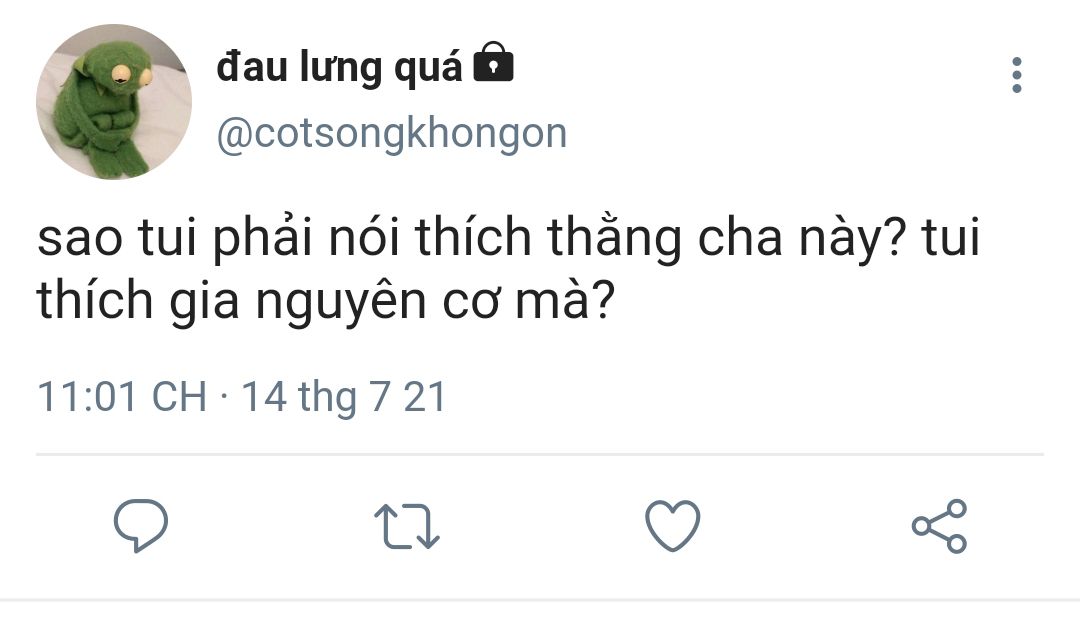Screen dimensions: 1080x618
Task: Click the word thích on first tweet line
Action: click(473, 236)
